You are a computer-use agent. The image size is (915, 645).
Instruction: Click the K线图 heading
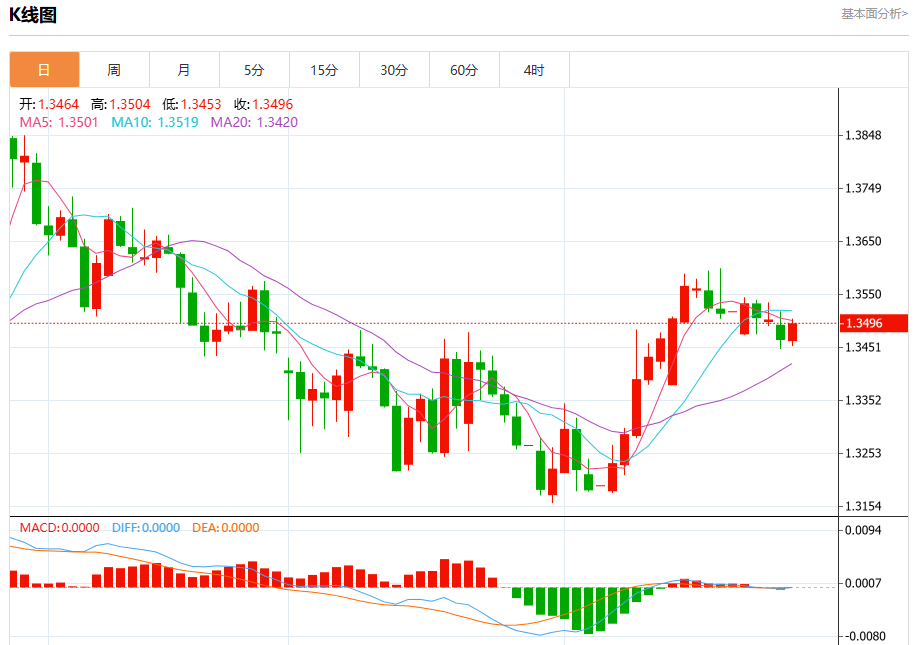[x=33, y=15]
